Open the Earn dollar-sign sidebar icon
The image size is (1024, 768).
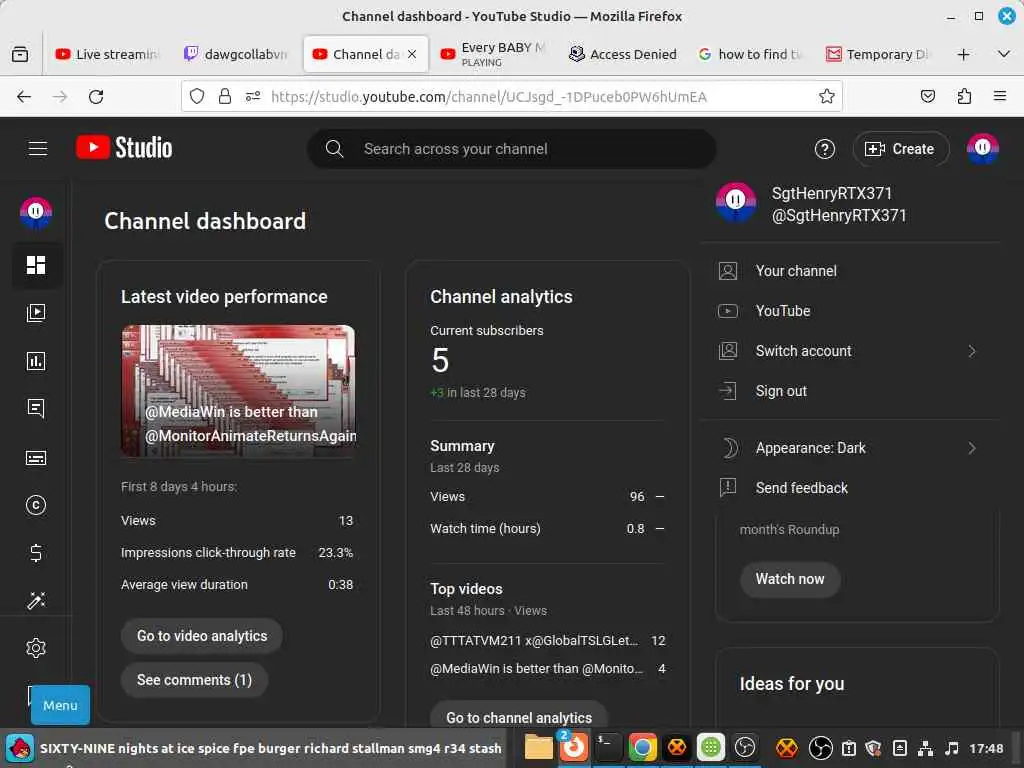(36, 553)
